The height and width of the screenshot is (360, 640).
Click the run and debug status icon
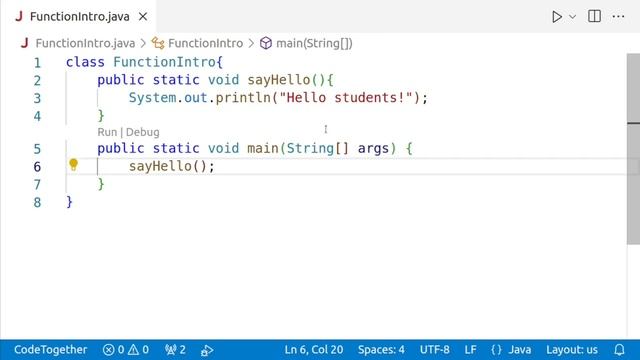click(x=207, y=350)
